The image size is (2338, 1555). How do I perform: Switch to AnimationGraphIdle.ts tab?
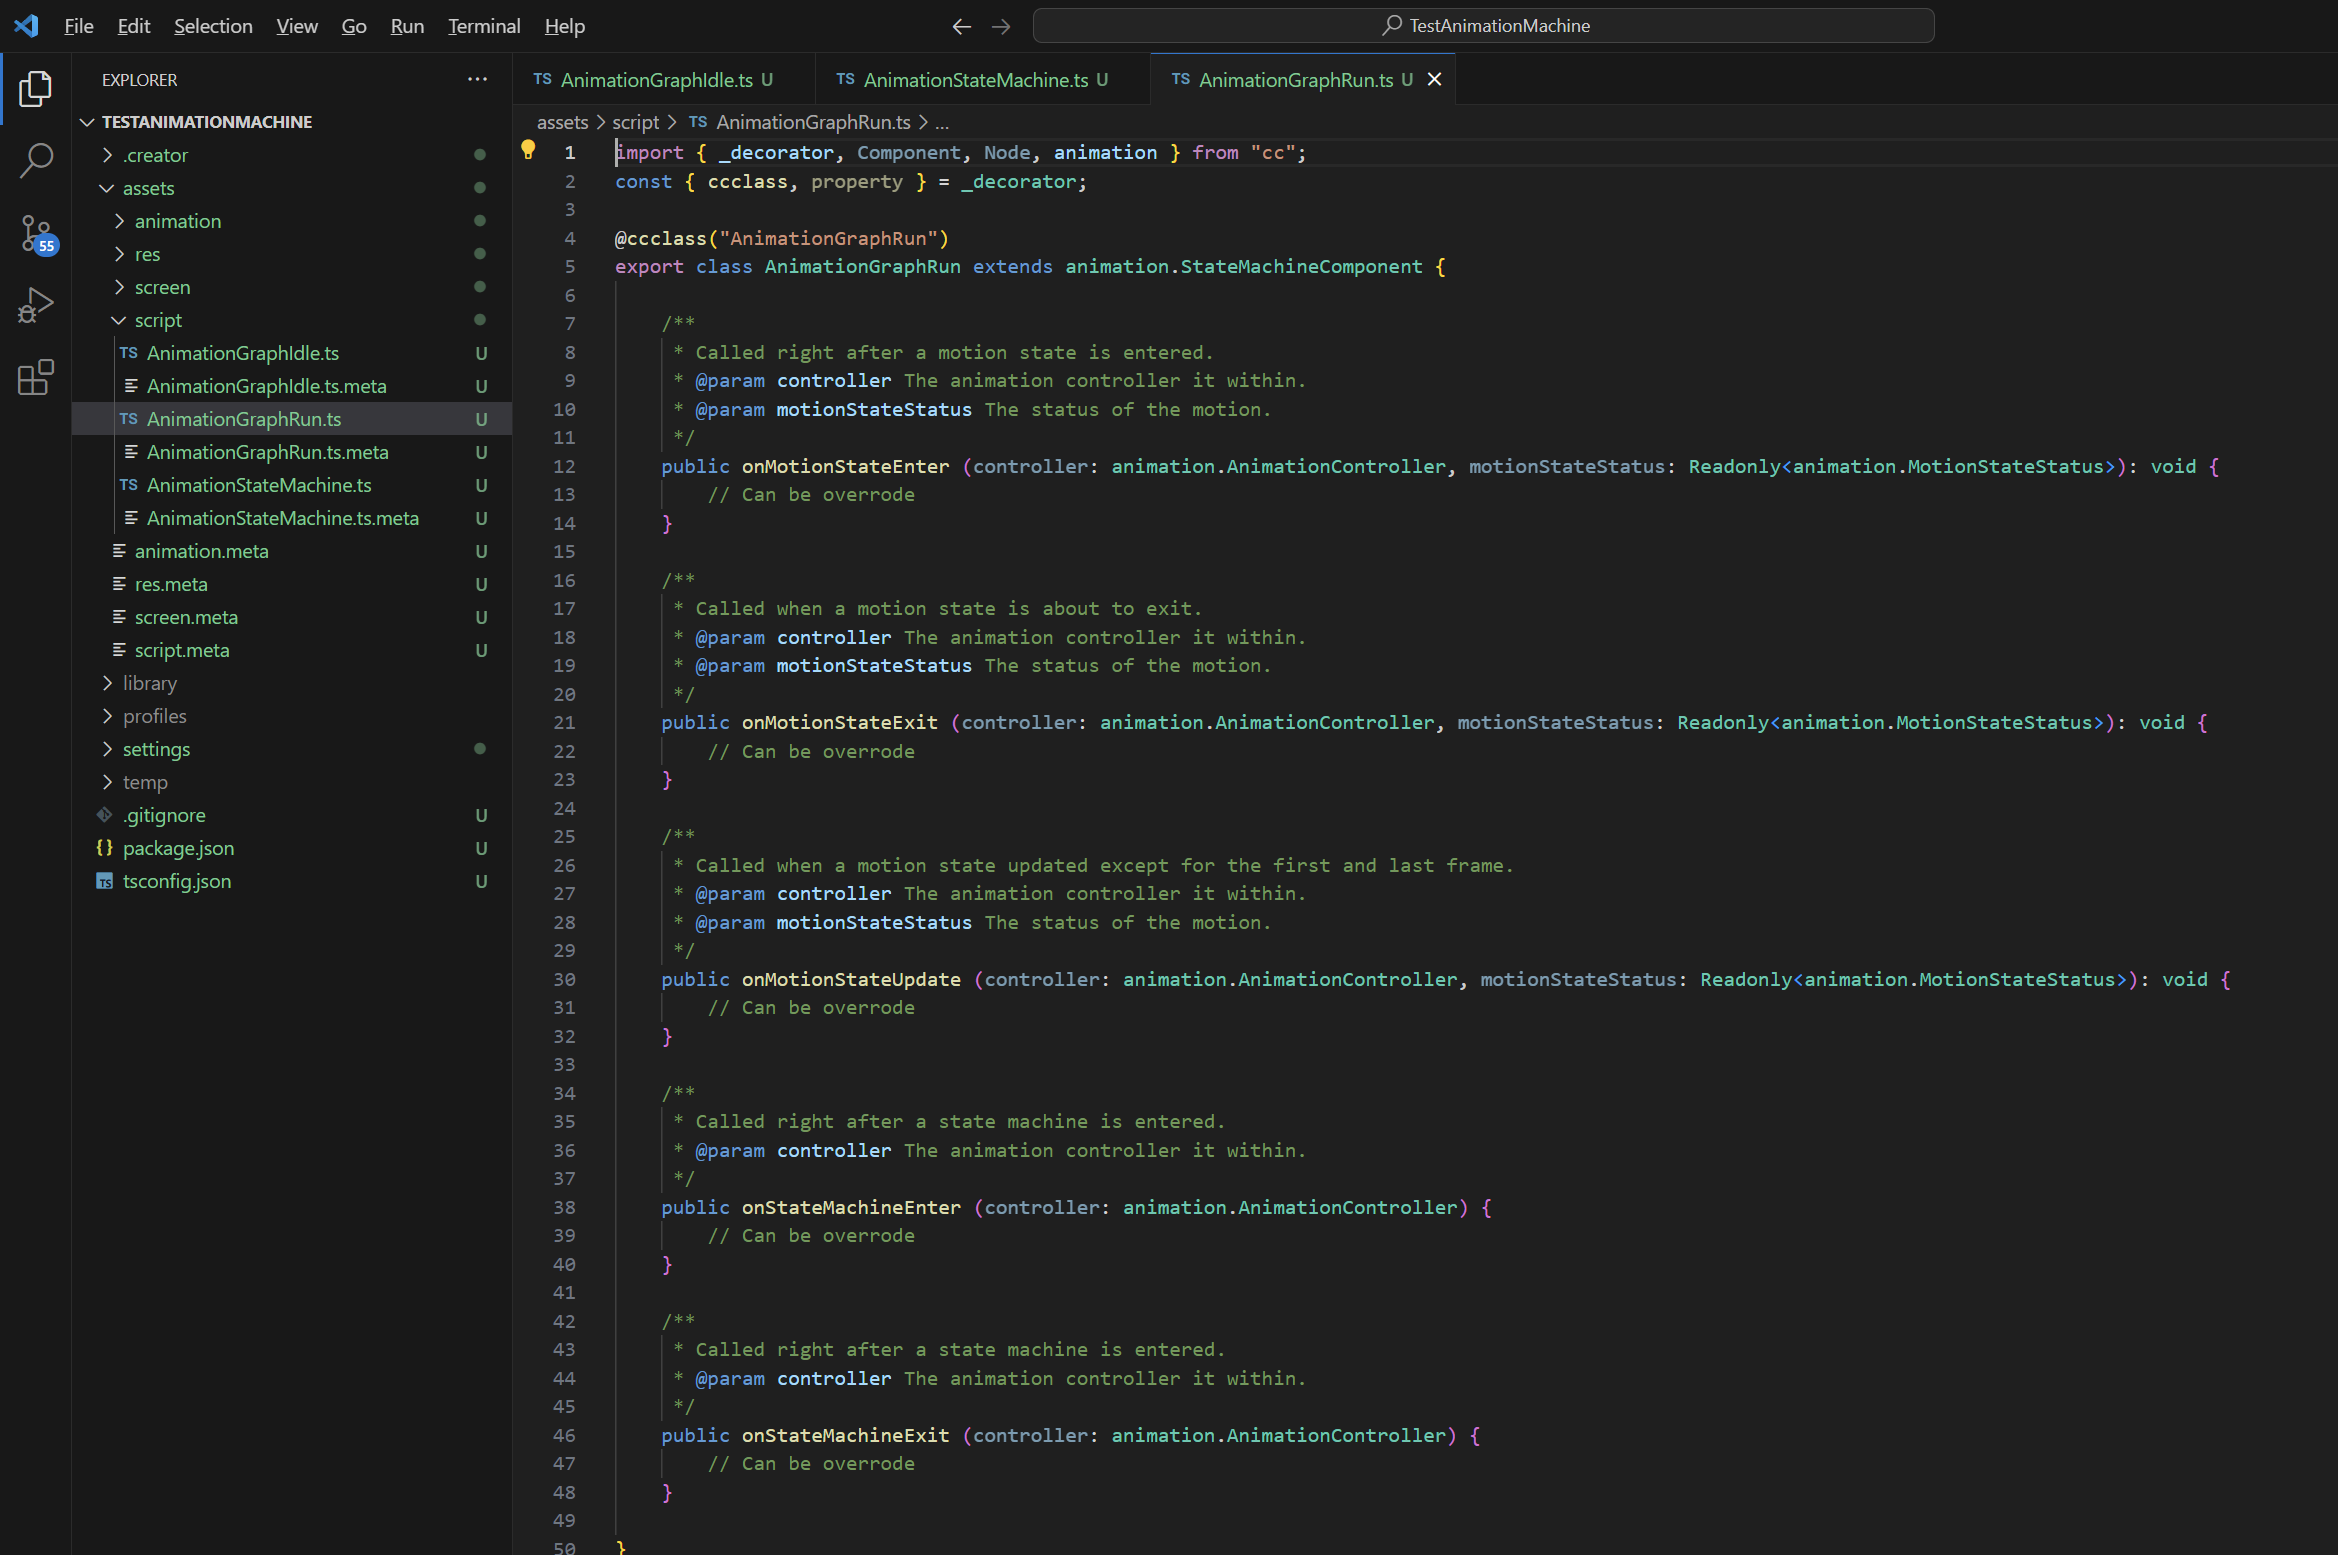tap(656, 80)
